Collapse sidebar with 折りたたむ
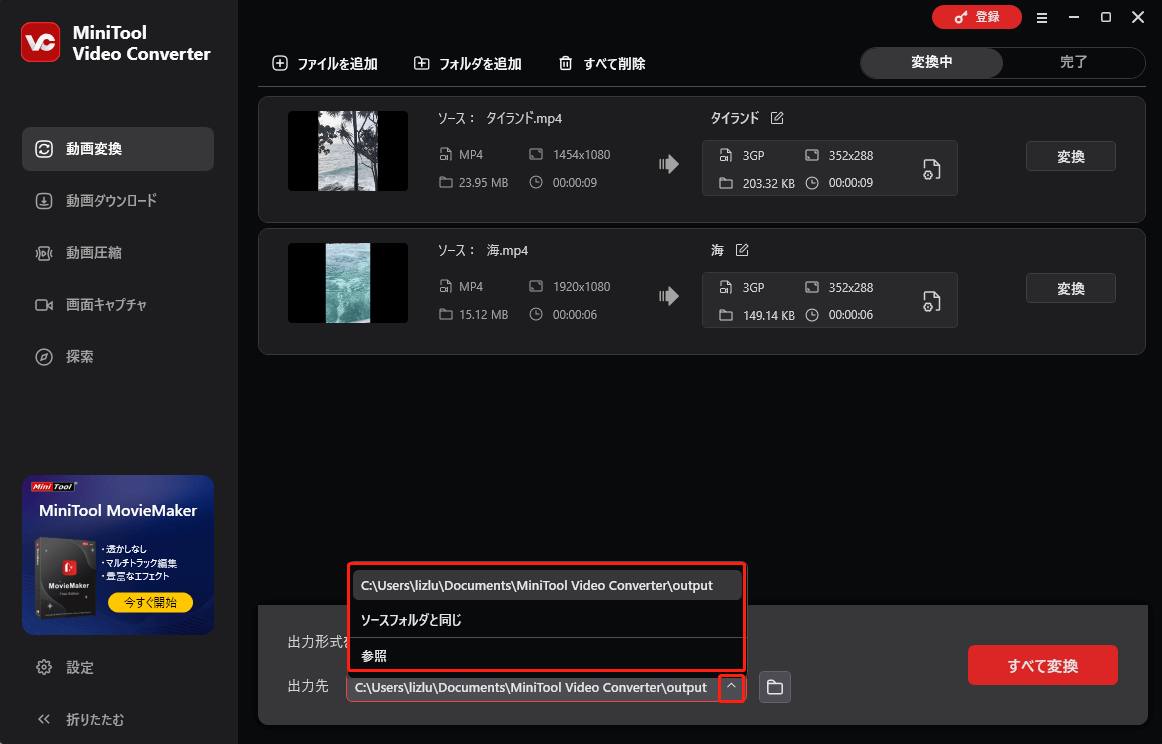This screenshot has height=744, width=1162. click(80, 720)
